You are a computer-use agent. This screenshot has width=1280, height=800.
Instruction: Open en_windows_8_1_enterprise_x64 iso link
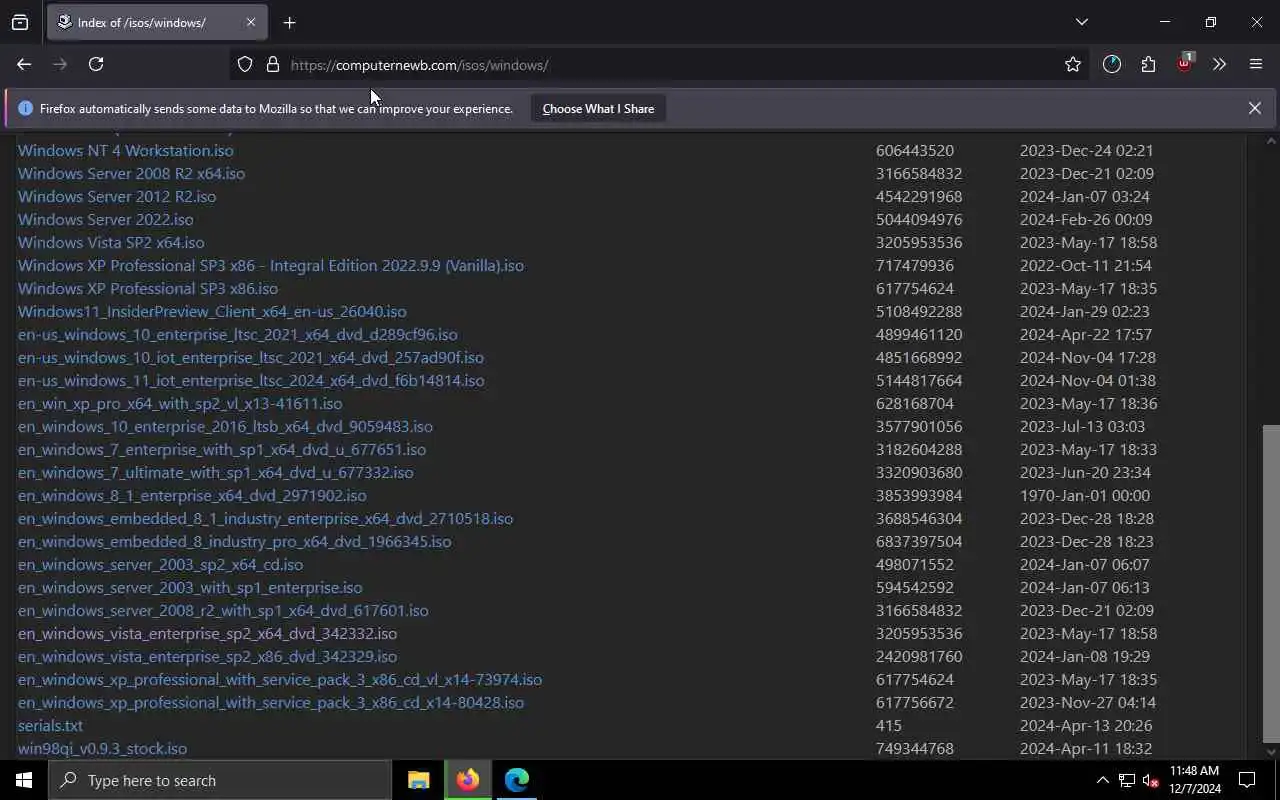pos(192,496)
